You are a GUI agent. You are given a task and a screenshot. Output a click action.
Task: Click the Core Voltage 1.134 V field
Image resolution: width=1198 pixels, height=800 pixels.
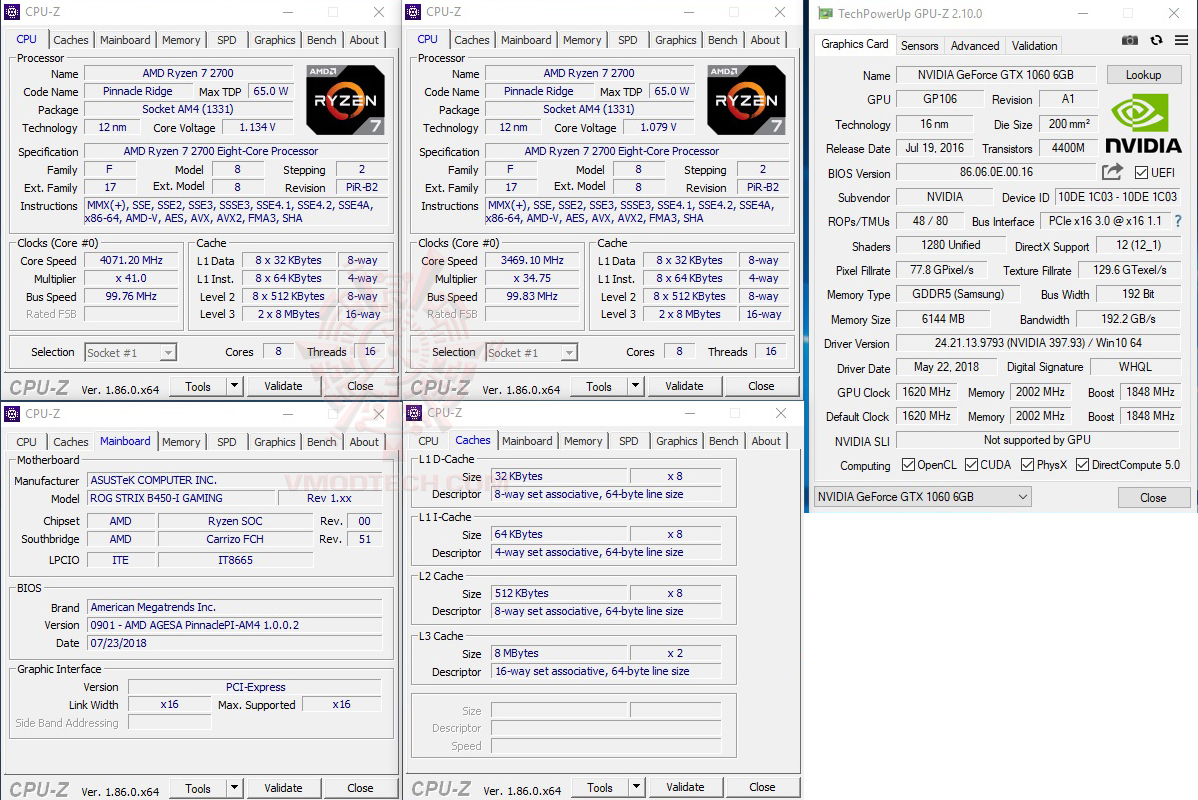[257, 128]
